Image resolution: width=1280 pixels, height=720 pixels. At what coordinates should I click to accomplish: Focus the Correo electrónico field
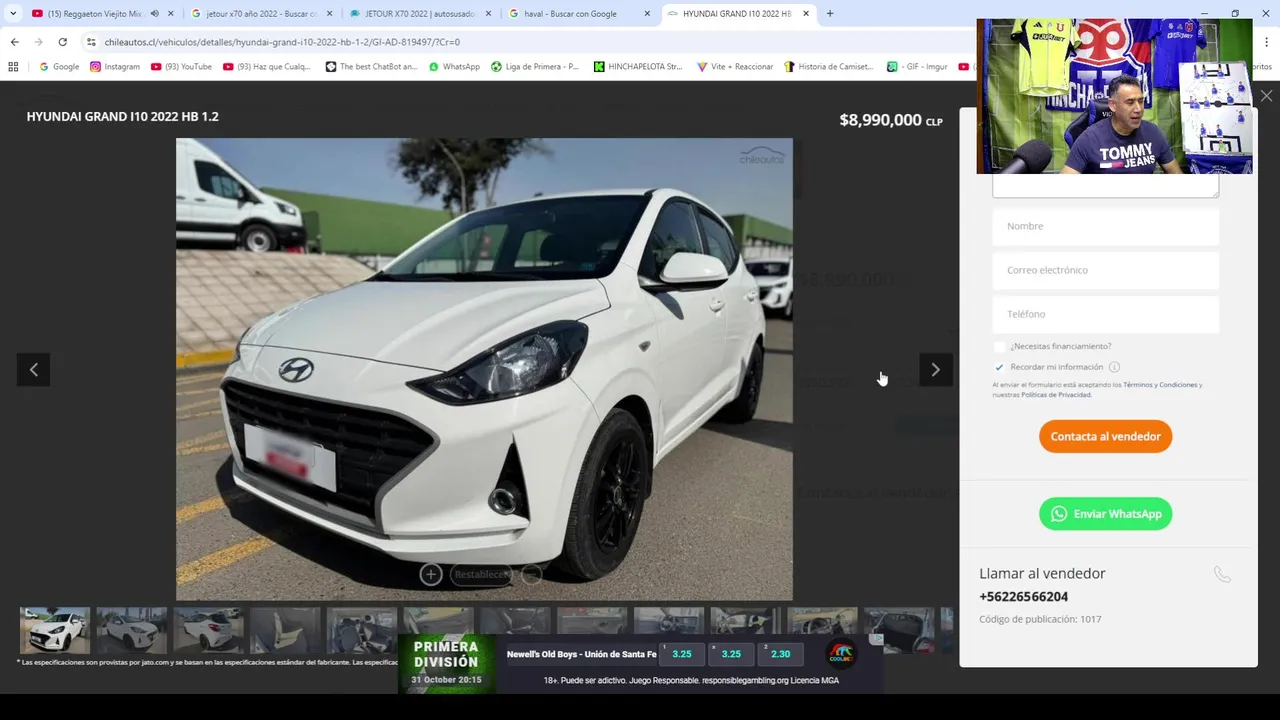click(x=1105, y=270)
